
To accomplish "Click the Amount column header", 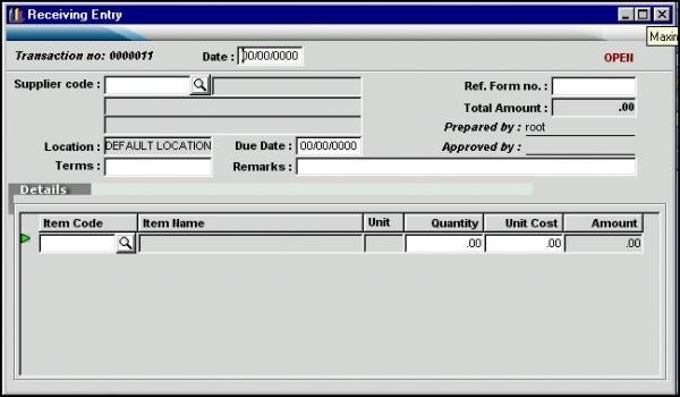I will [603, 223].
